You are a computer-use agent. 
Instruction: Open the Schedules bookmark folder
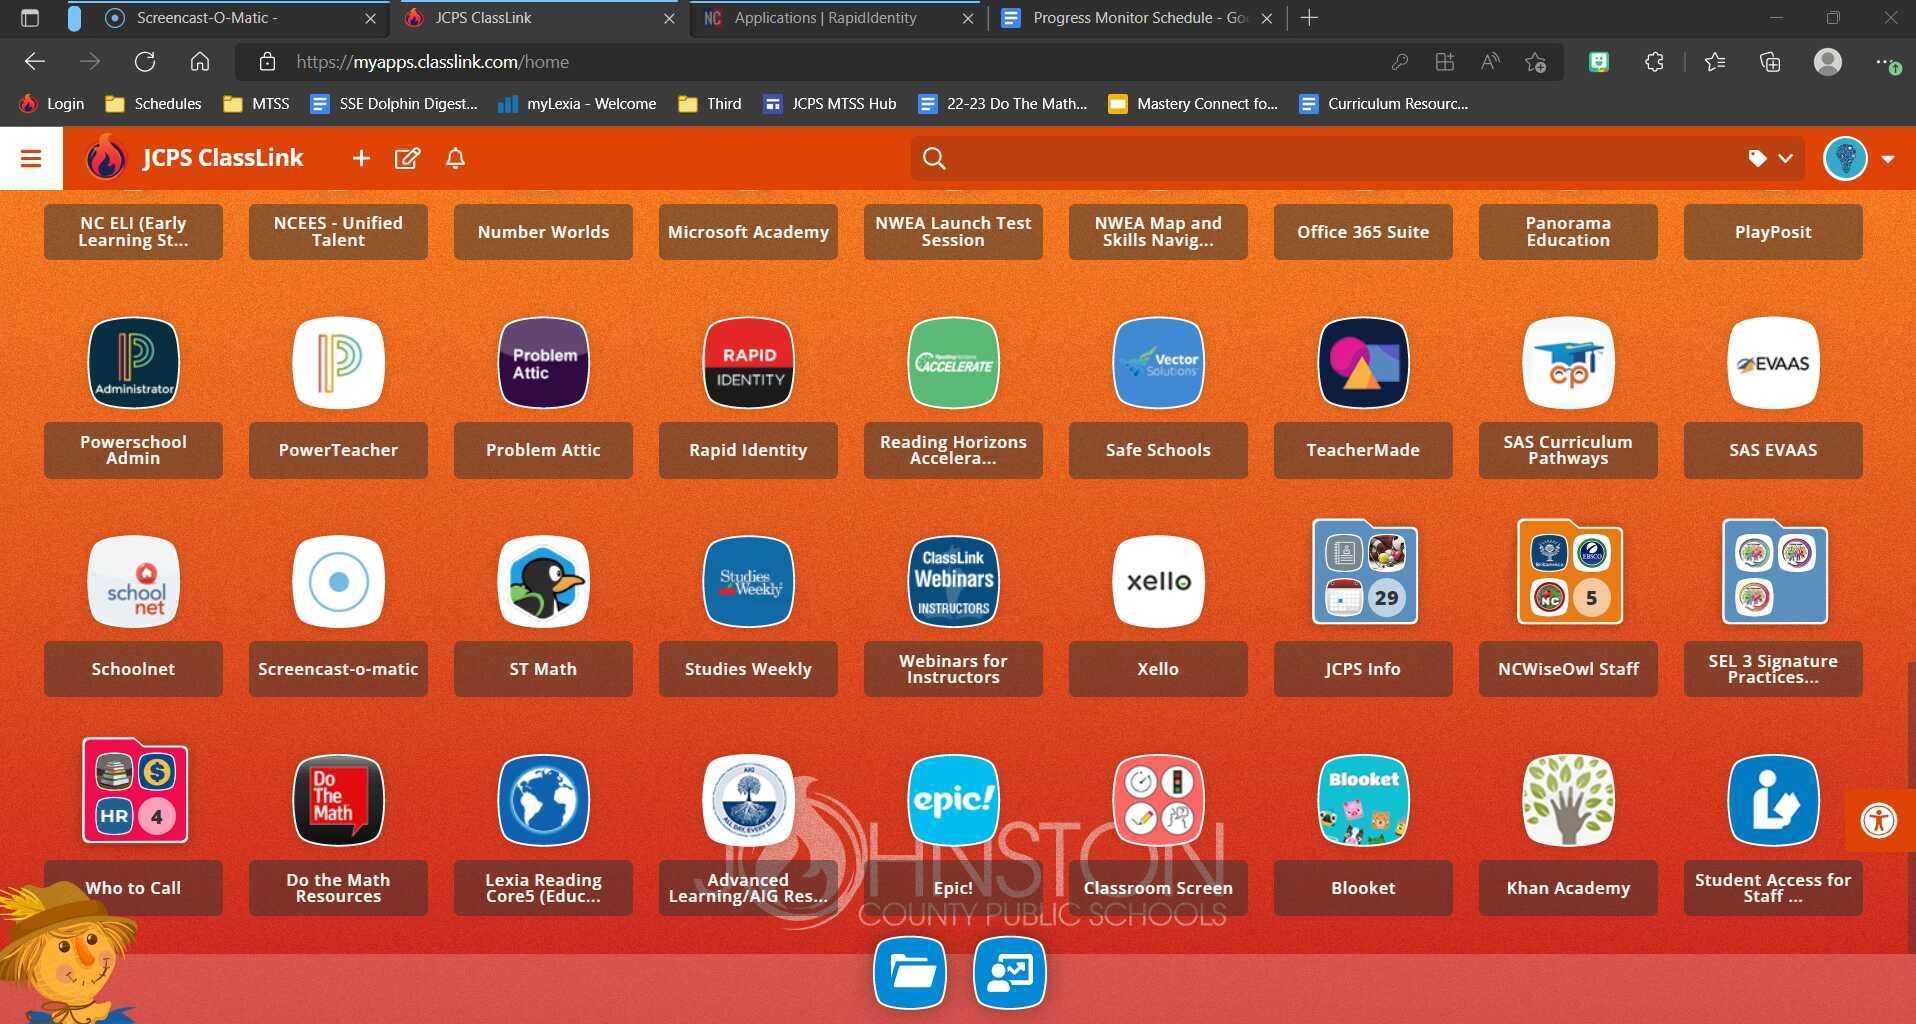(154, 104)
